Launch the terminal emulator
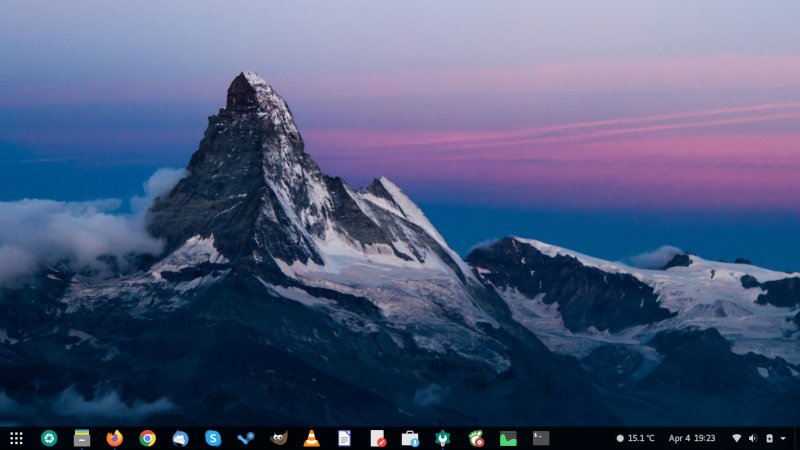 [541, 438]
